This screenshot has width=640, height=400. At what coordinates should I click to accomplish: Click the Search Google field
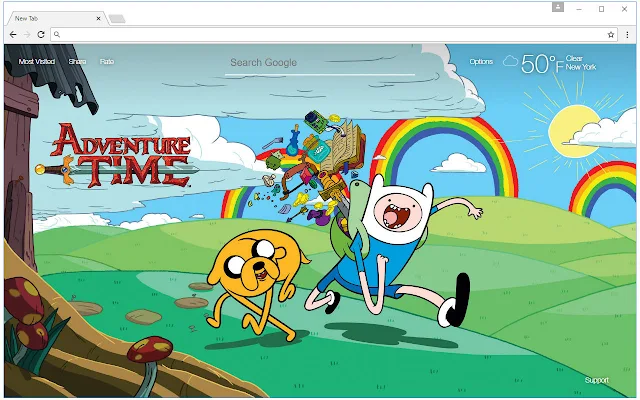[320, 63]
